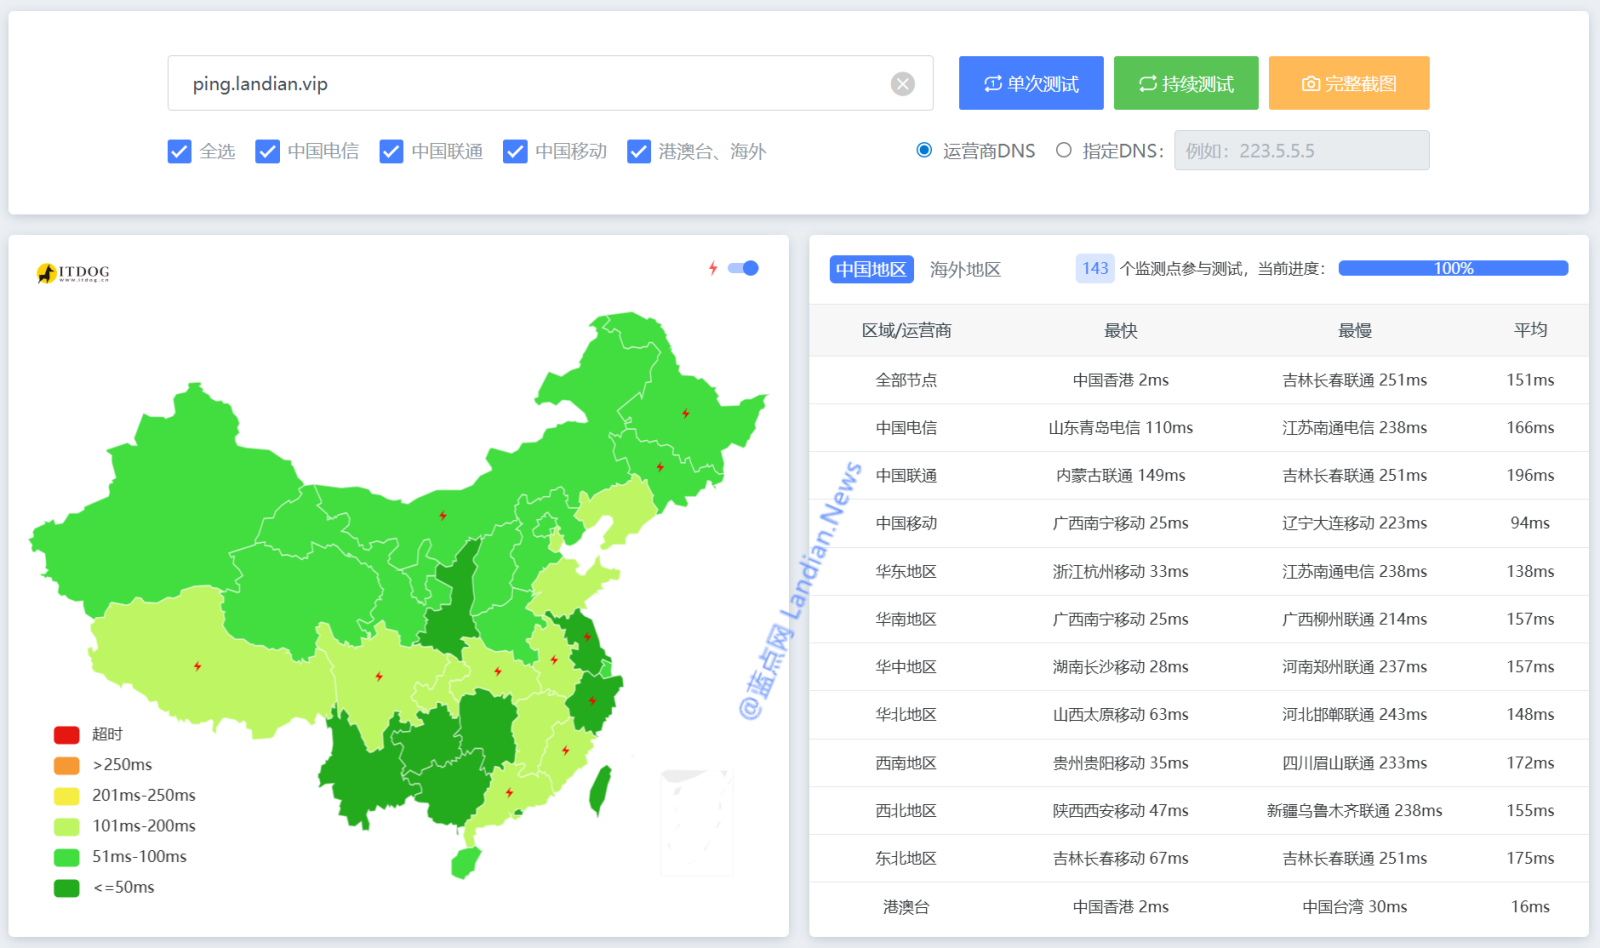1600x948 pixels.
Task: Start a 单次测试 single test
Action: (1031, 84)
